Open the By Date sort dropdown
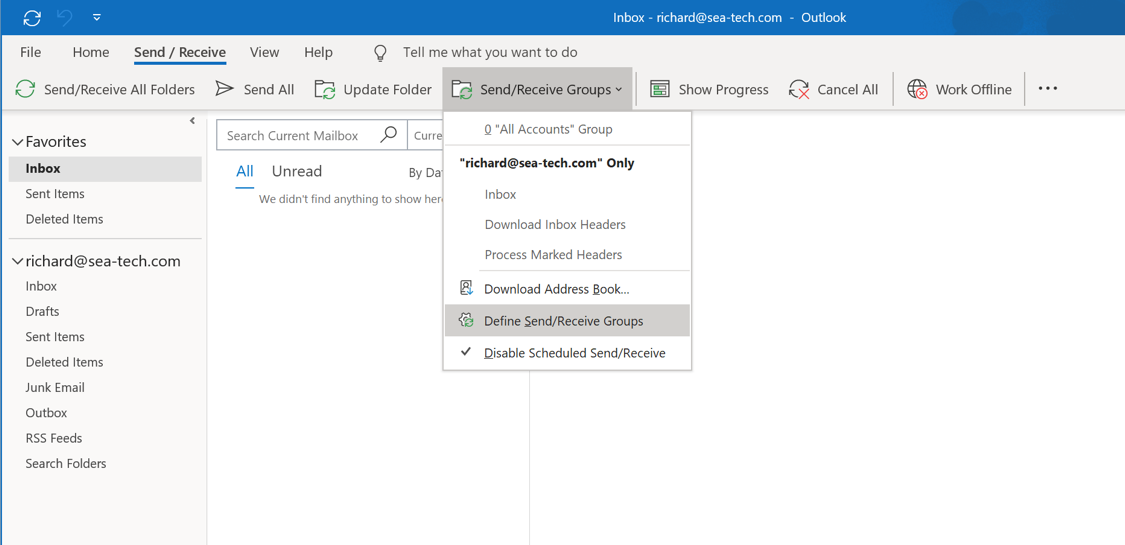The height and width of the screenshot is (545, 1125). tap(426, 172)
